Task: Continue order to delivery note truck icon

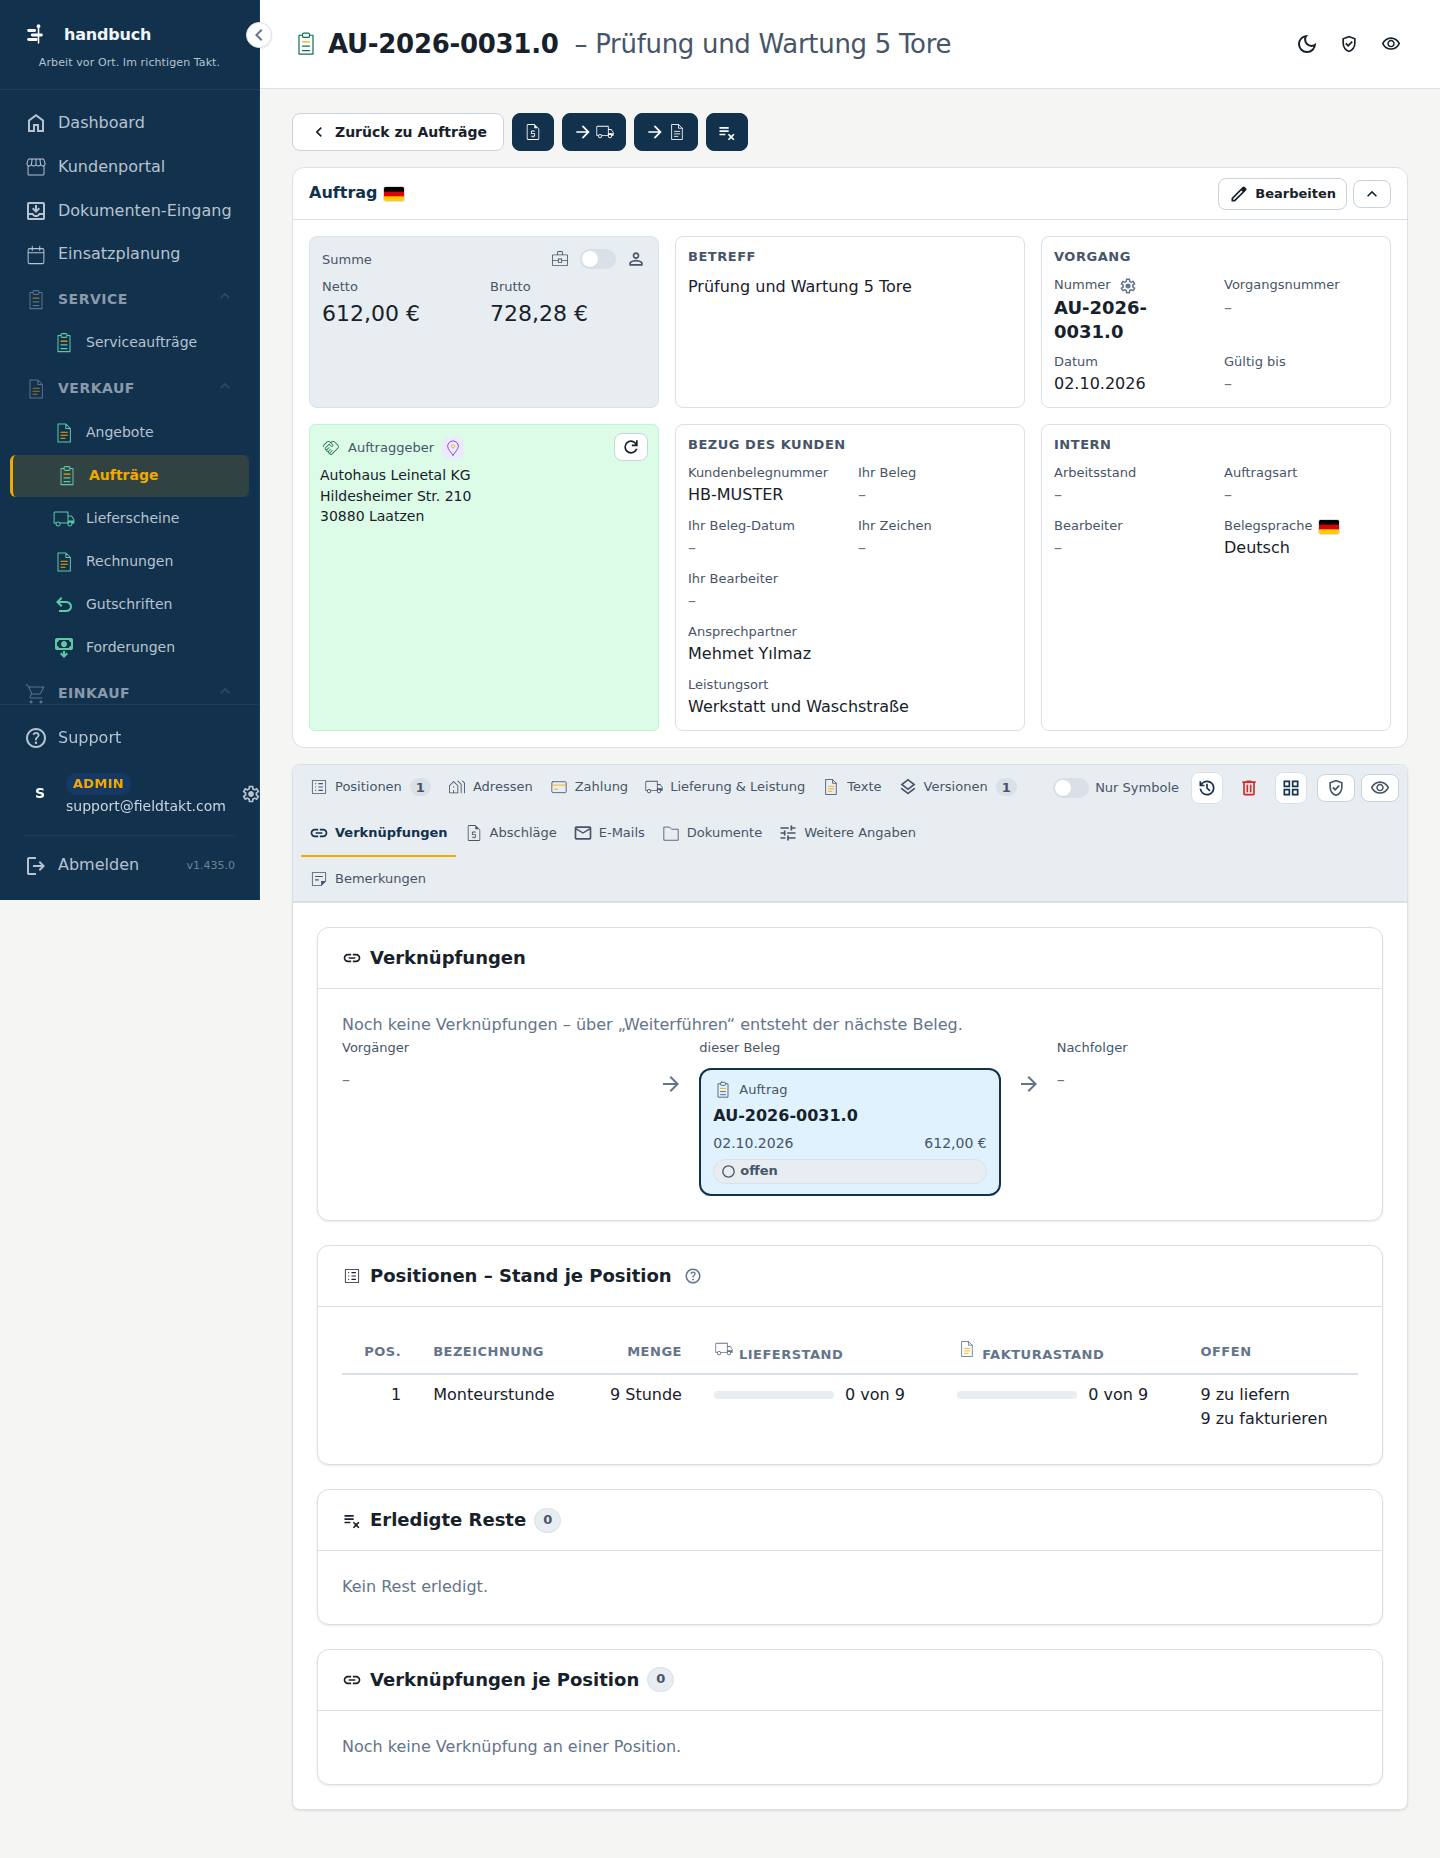Action: tap(594, 132)
